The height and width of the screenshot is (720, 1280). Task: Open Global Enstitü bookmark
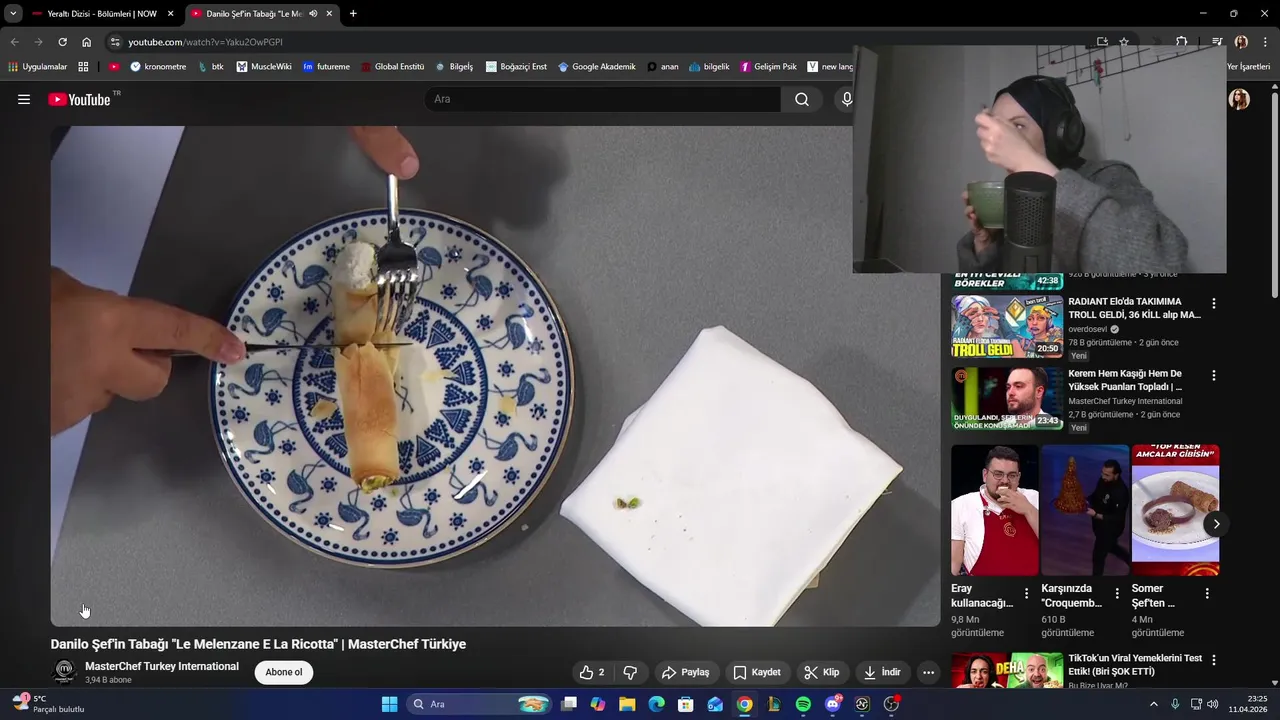(x=392, y=67)
